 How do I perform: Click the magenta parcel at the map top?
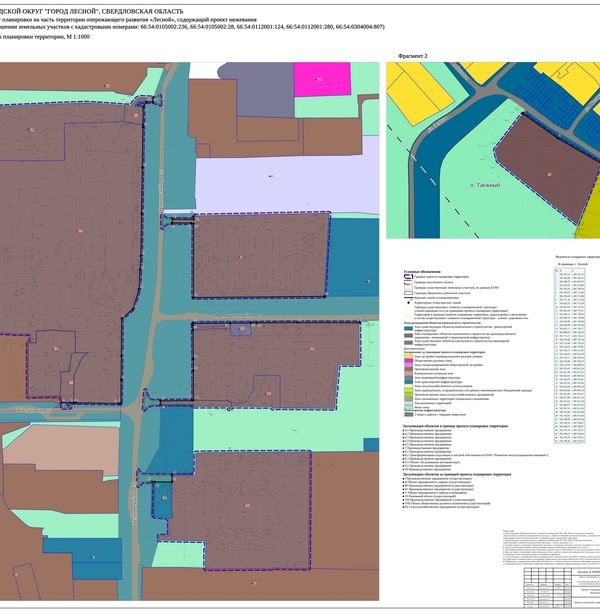pyautogui.click(x=322, y=79)
